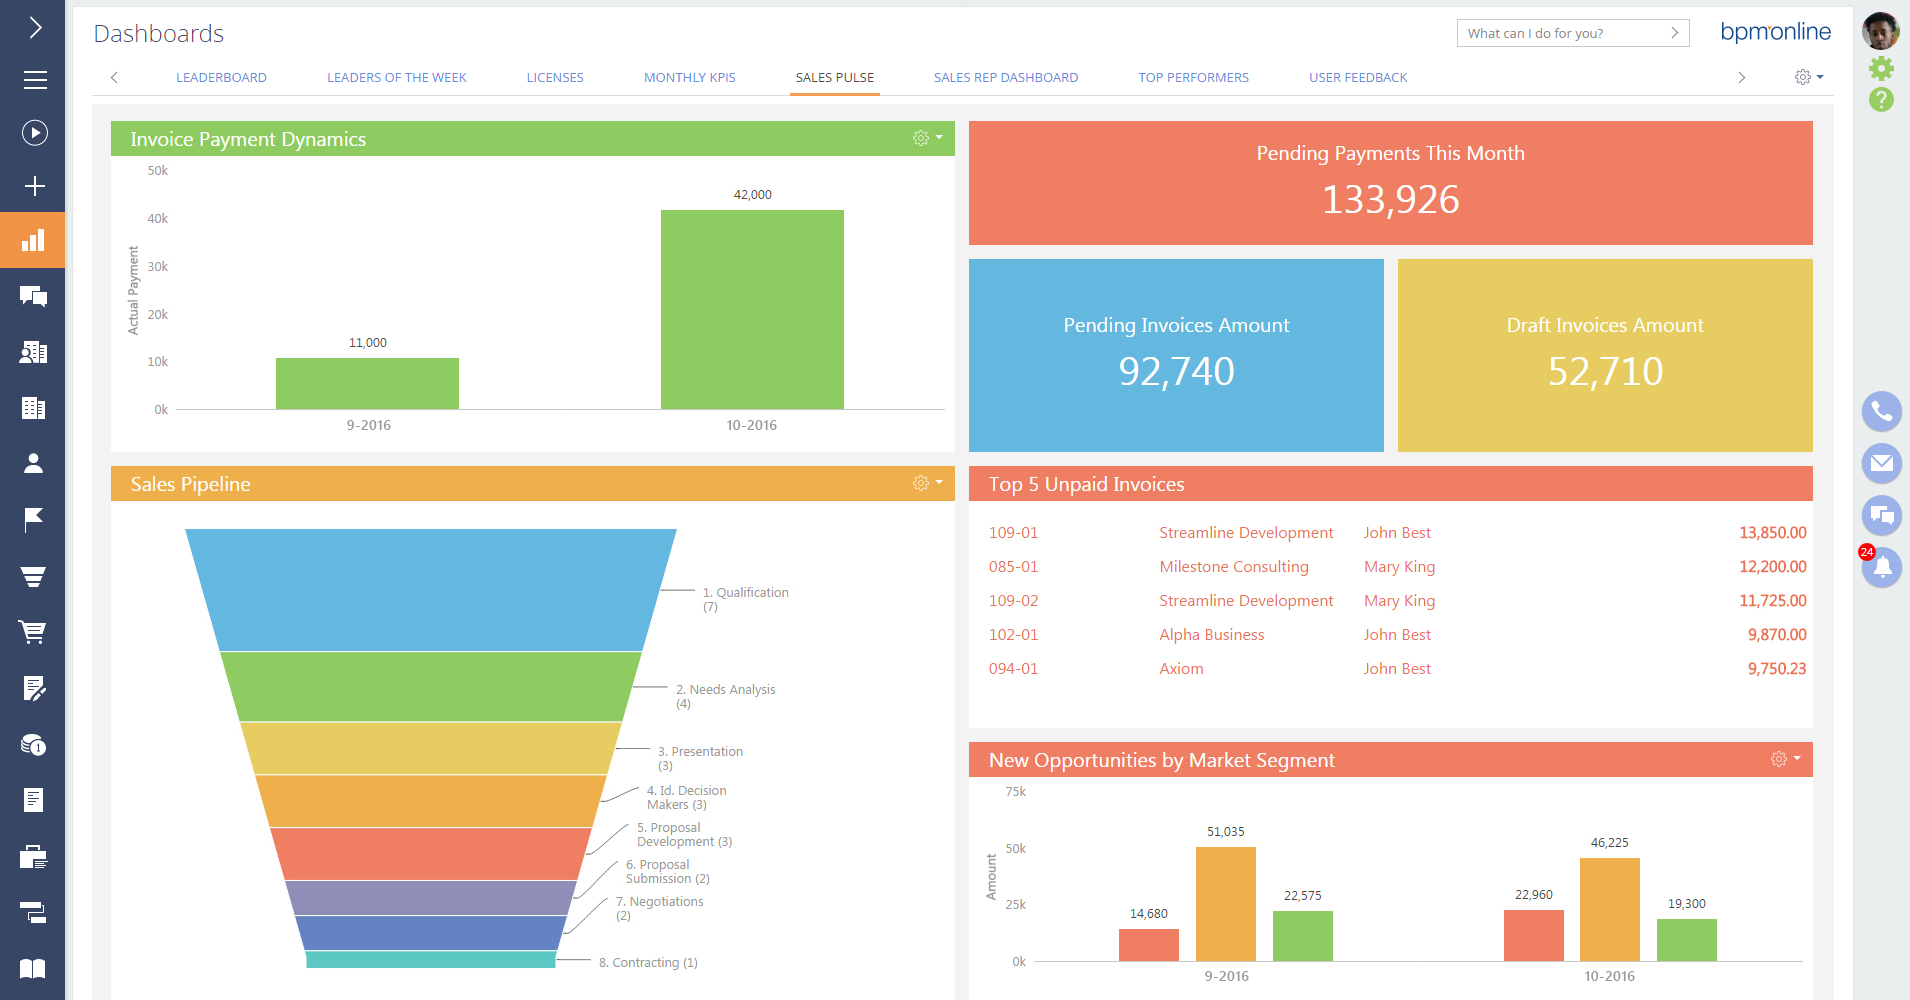This screenshot has height=1000, width=1910.
Task: Open the email envelope icon
Action: (x=1881, y=463)
